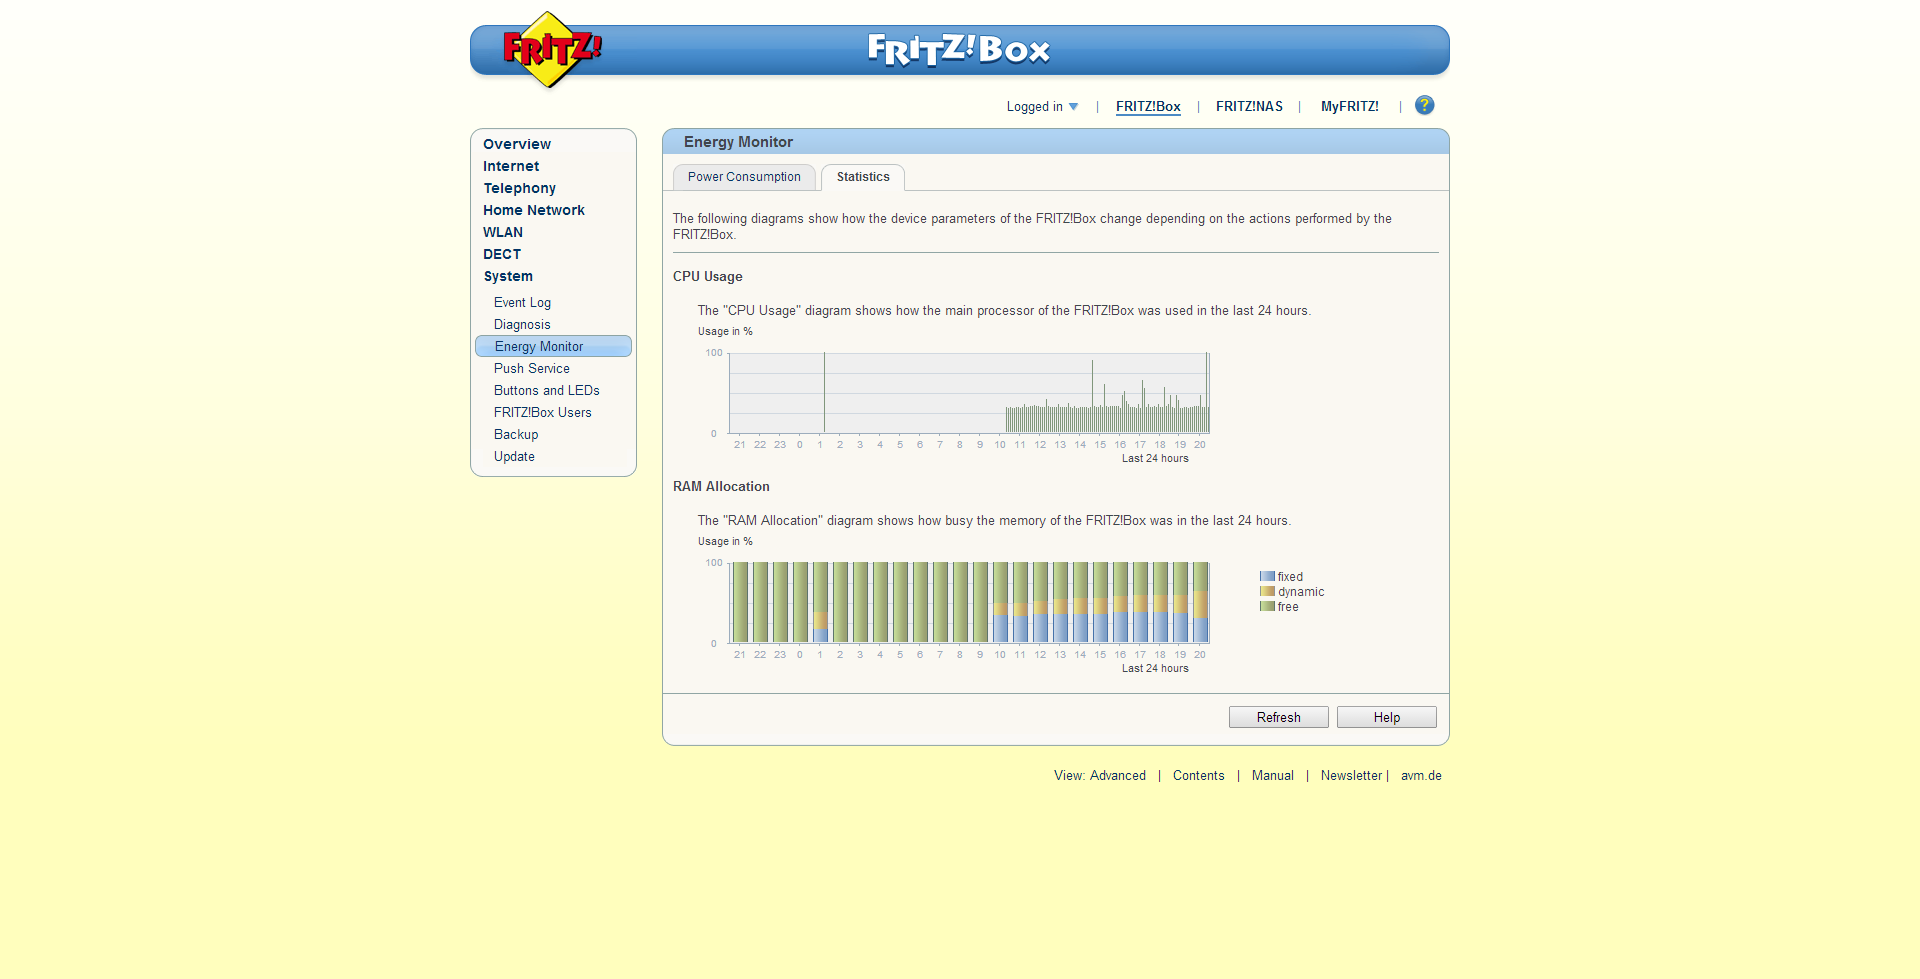Image resolution: width=1920 pixels, height=979 pixels.
Task: Click the Refresh button
Action: 1278,717
